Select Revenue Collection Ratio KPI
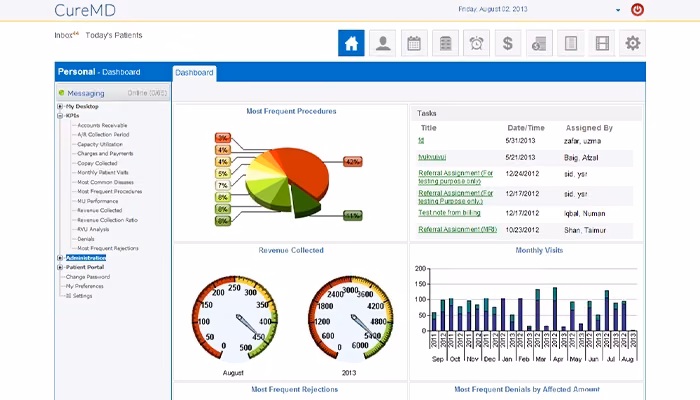Image resolution: width=700 pixels, height=400 pixels. pos(108,220)
